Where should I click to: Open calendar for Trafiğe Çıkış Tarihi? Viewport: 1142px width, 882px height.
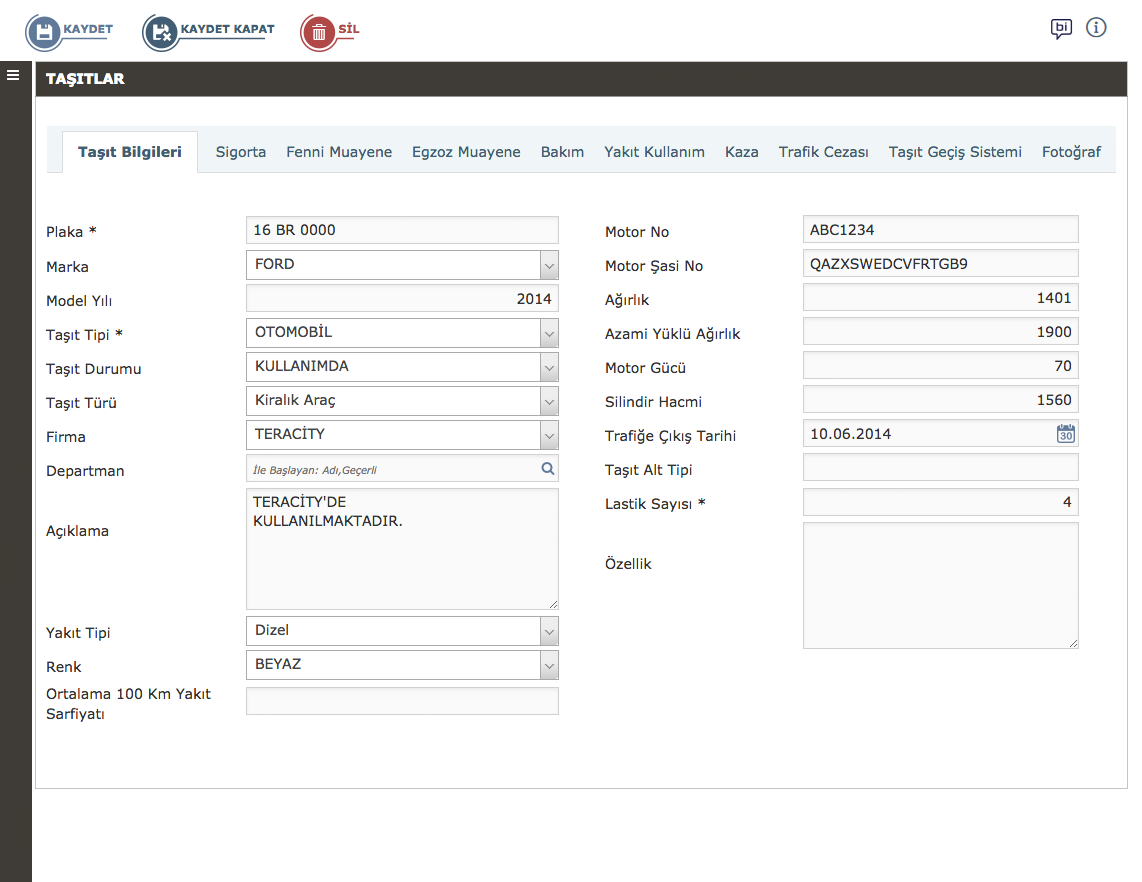(1066, 434)
